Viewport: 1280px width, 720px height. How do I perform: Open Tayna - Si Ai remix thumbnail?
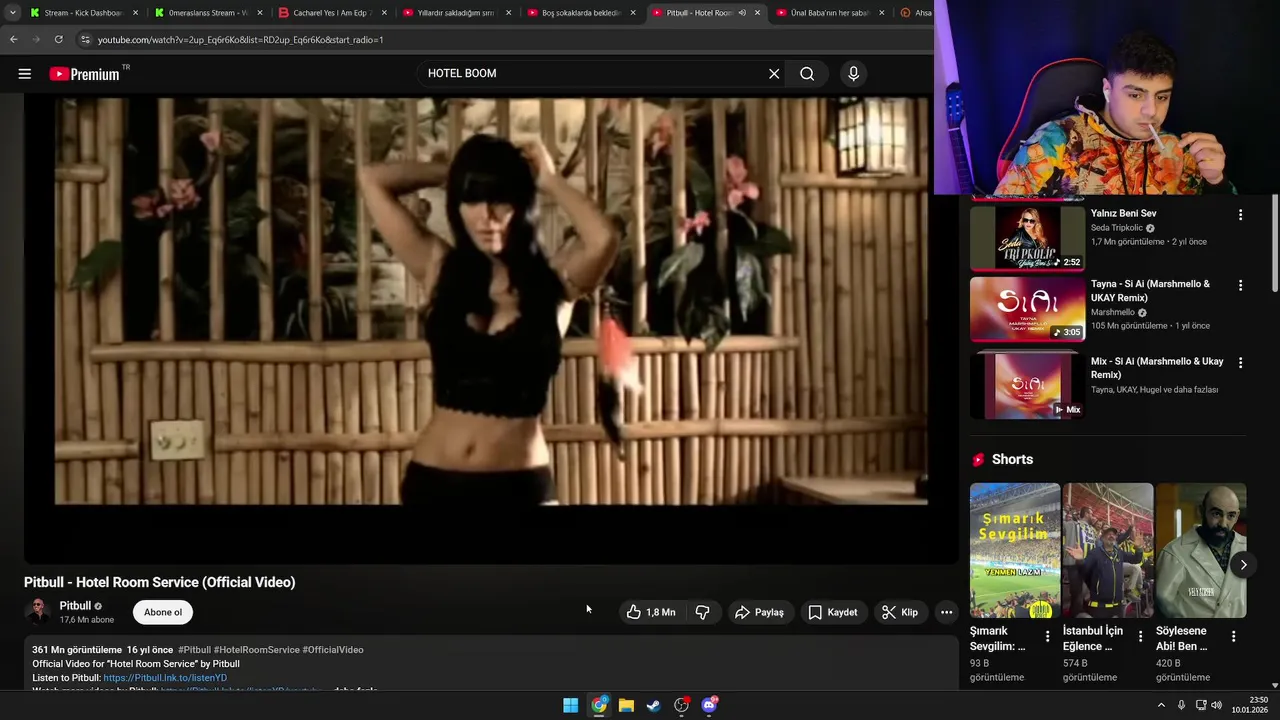pos(1027,309)
